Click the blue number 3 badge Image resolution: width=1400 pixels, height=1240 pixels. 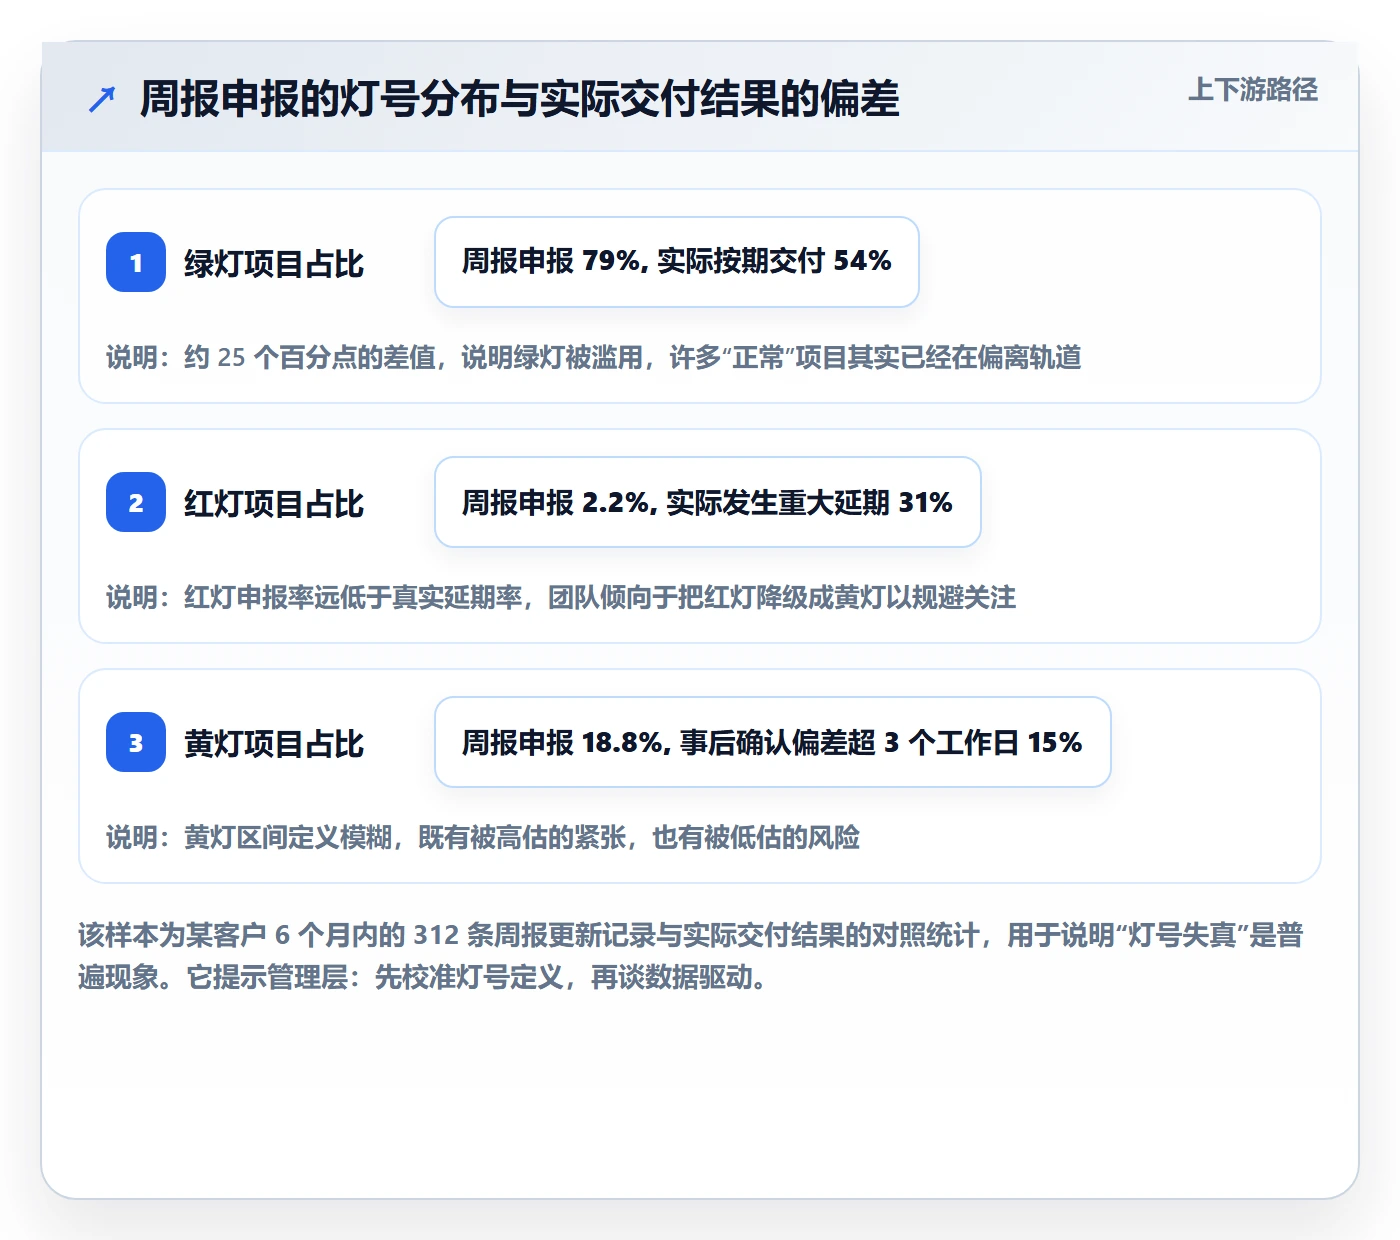pos(136,742)
